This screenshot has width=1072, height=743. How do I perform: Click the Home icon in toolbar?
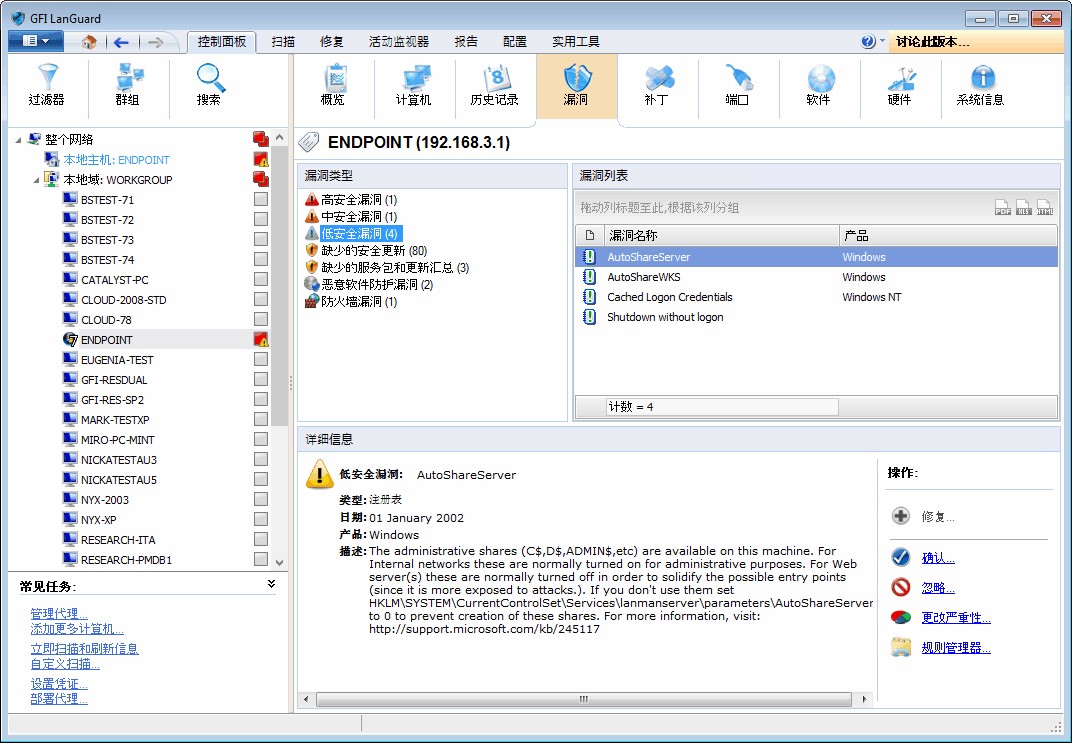(89, 42)
